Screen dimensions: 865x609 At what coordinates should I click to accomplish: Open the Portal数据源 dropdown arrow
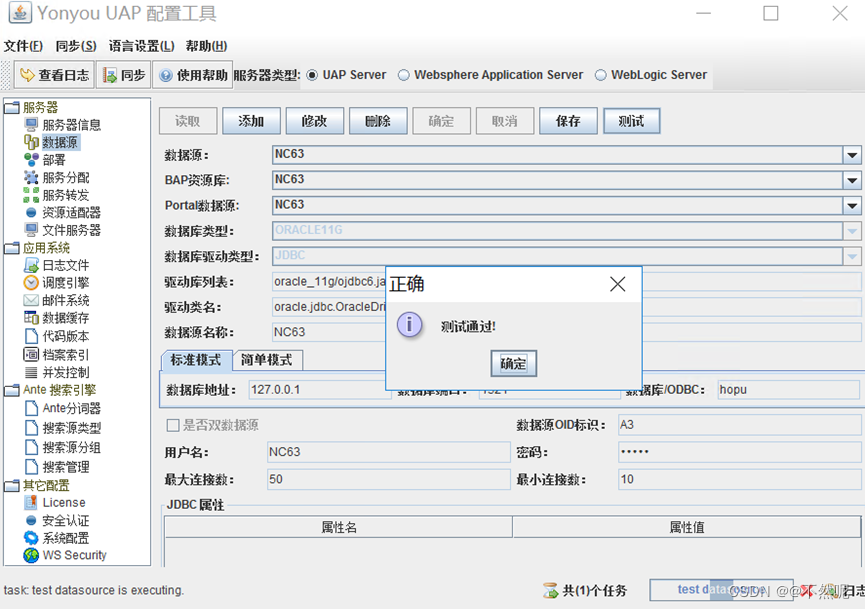click(852, 206)
